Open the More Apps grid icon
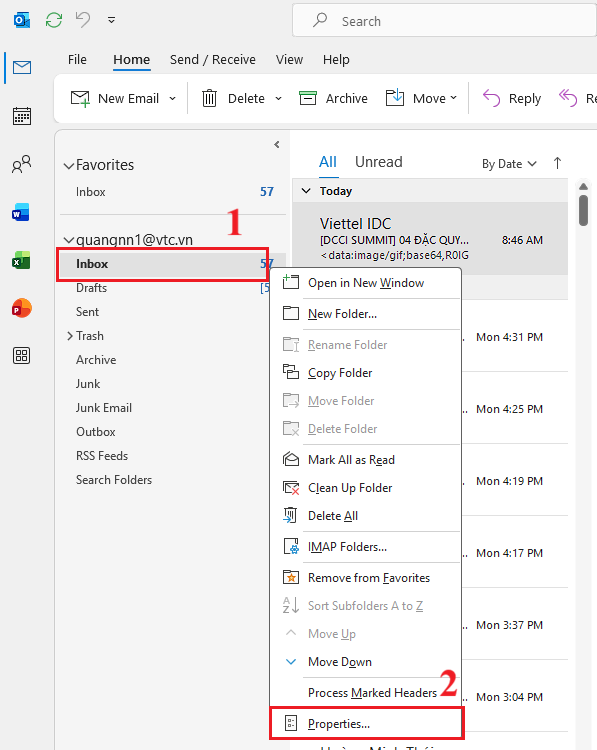The height and width of the screenshot is (750, 597). pyautogui.click(x=22, y=355)
